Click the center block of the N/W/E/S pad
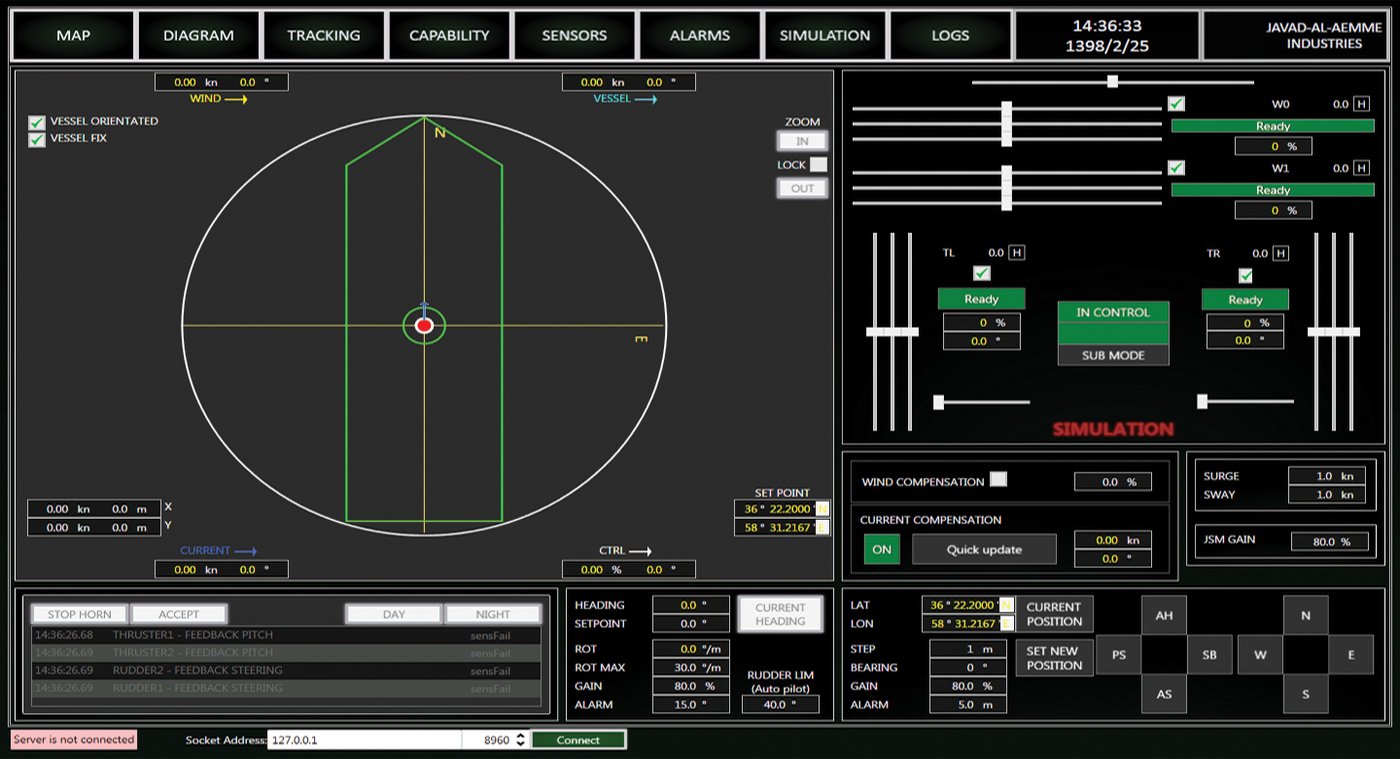 (1305, 655)
